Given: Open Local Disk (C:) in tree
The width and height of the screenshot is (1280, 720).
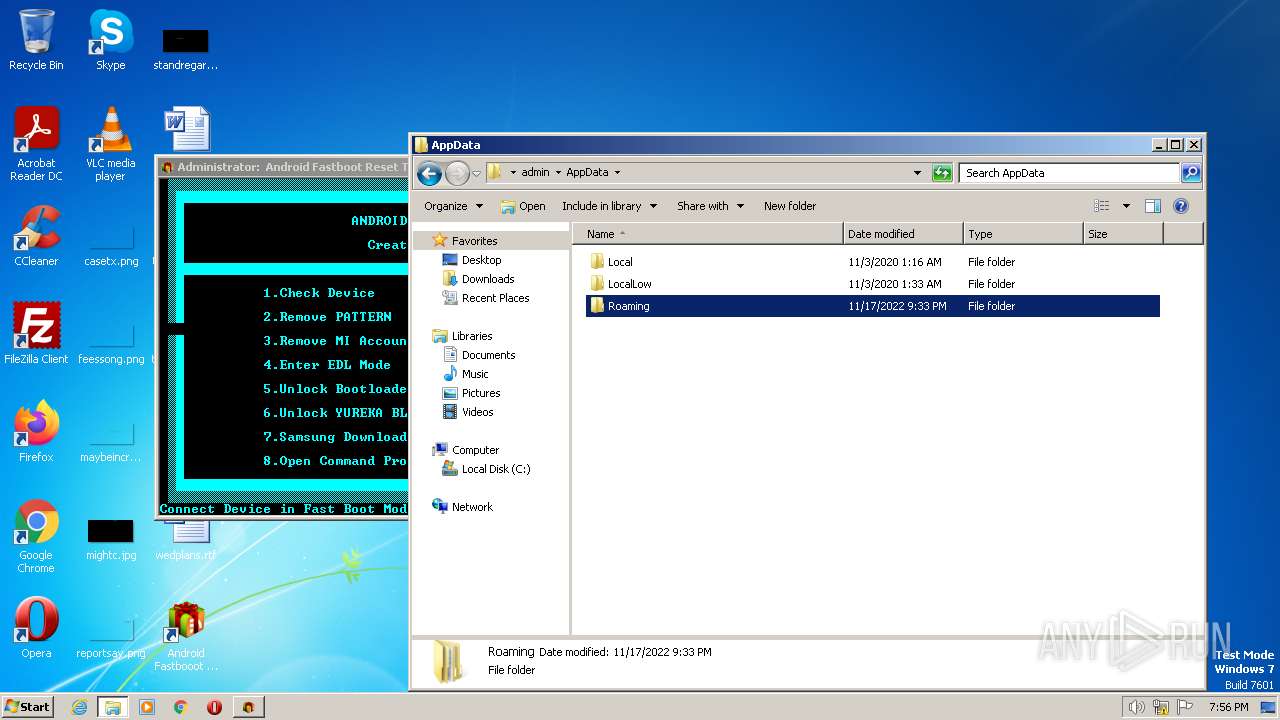Looking at the screenshot, I should coord(495,469).
